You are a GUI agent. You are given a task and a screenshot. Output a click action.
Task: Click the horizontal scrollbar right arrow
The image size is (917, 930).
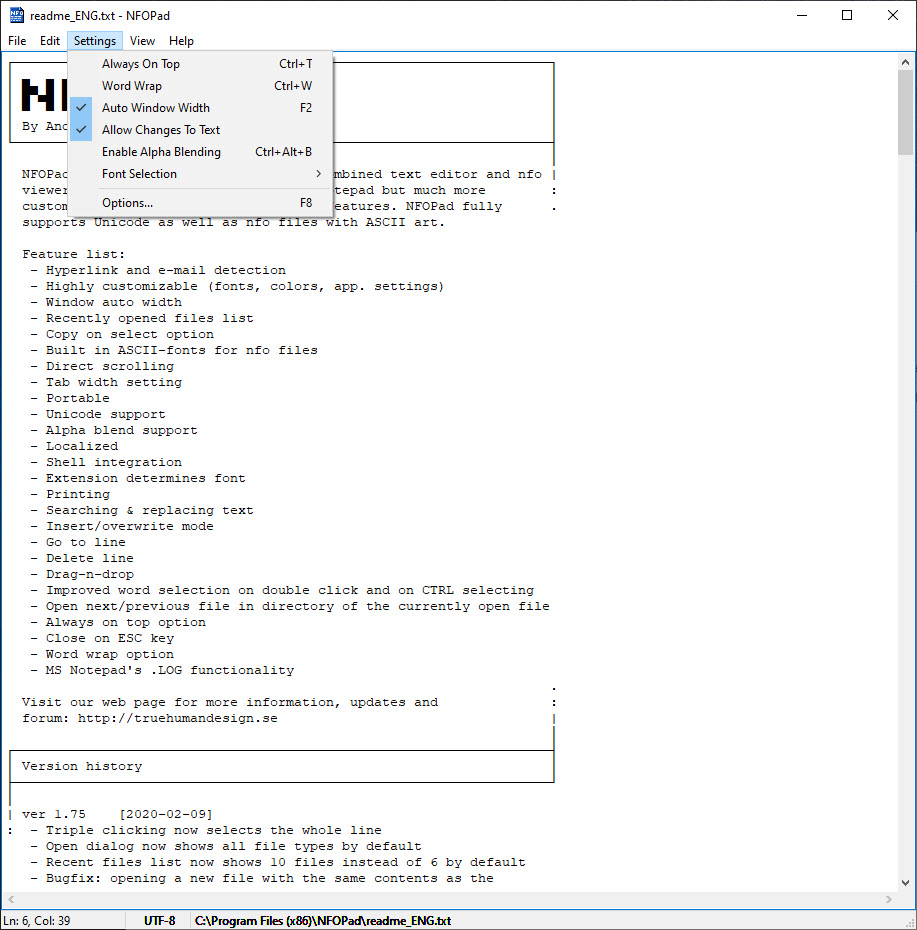coord(889,899)
